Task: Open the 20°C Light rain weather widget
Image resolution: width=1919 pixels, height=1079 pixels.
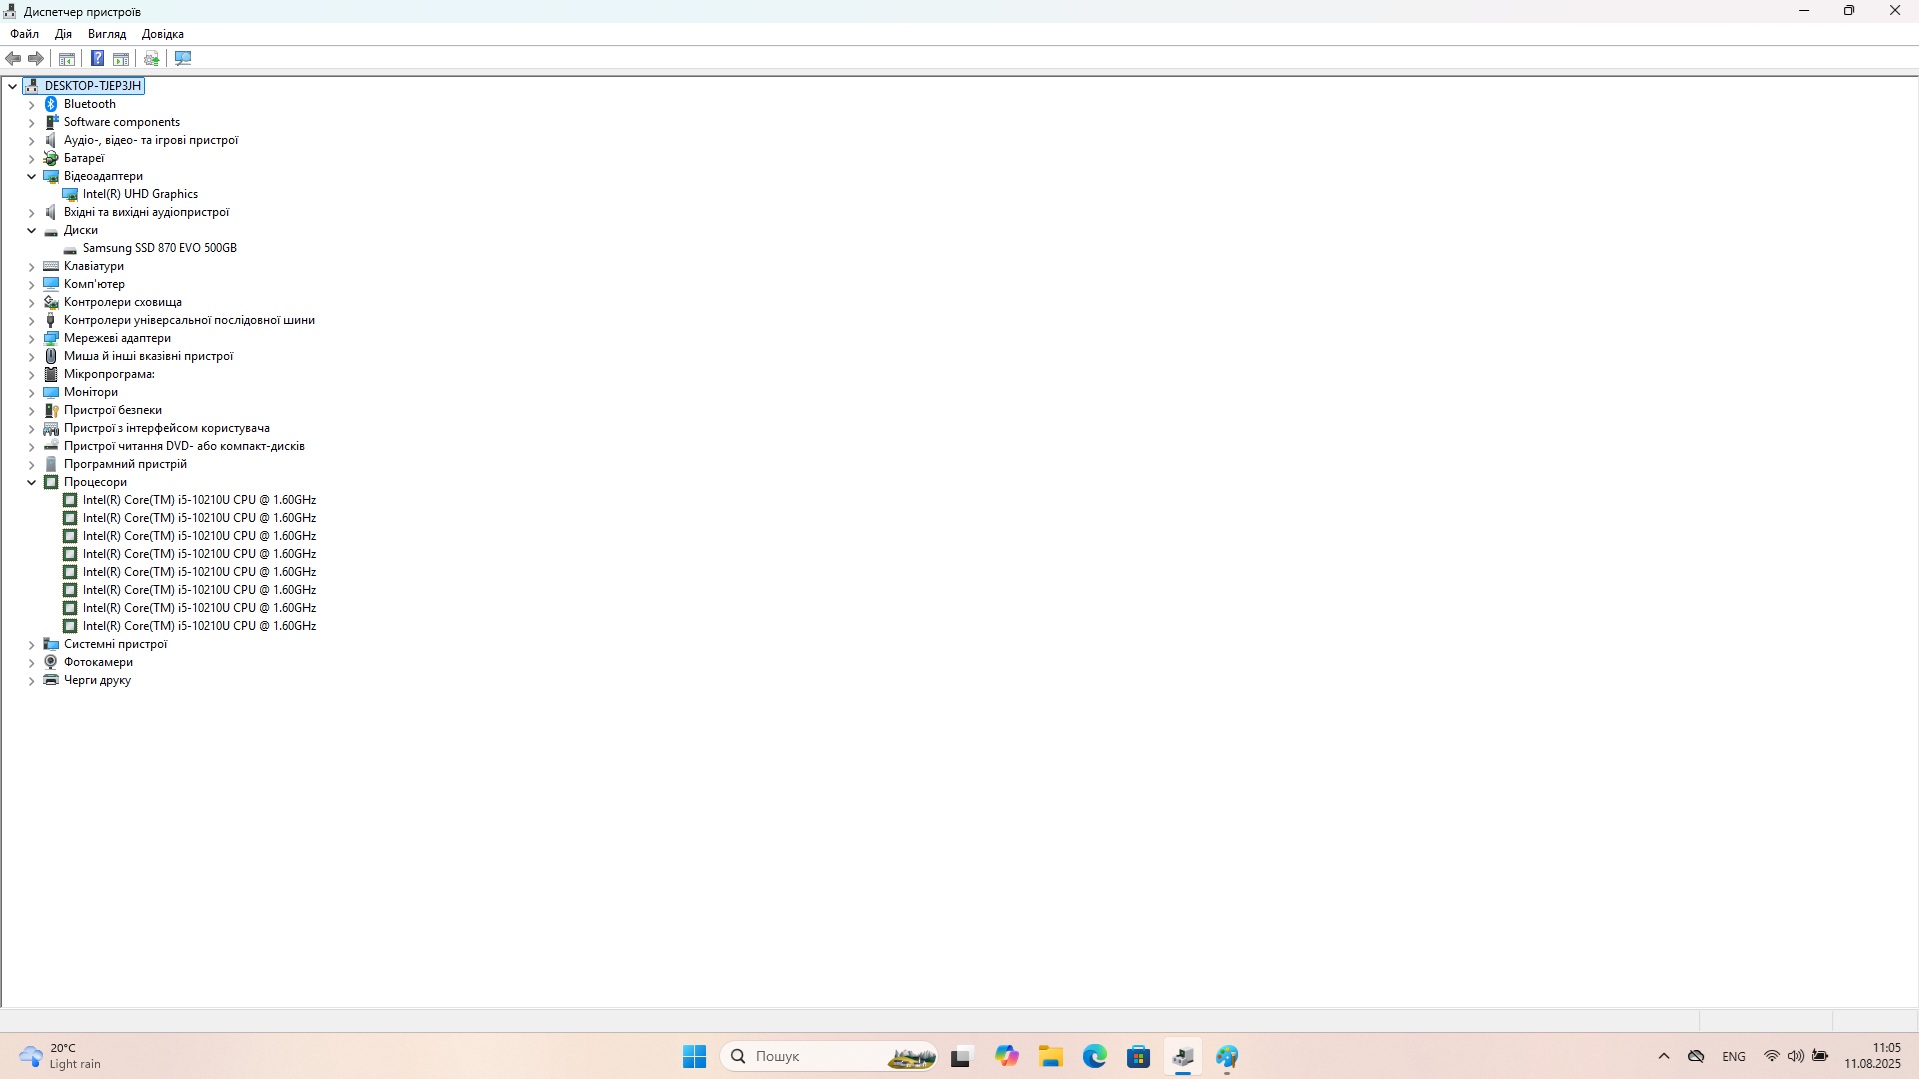Action: coord(62,1056)
